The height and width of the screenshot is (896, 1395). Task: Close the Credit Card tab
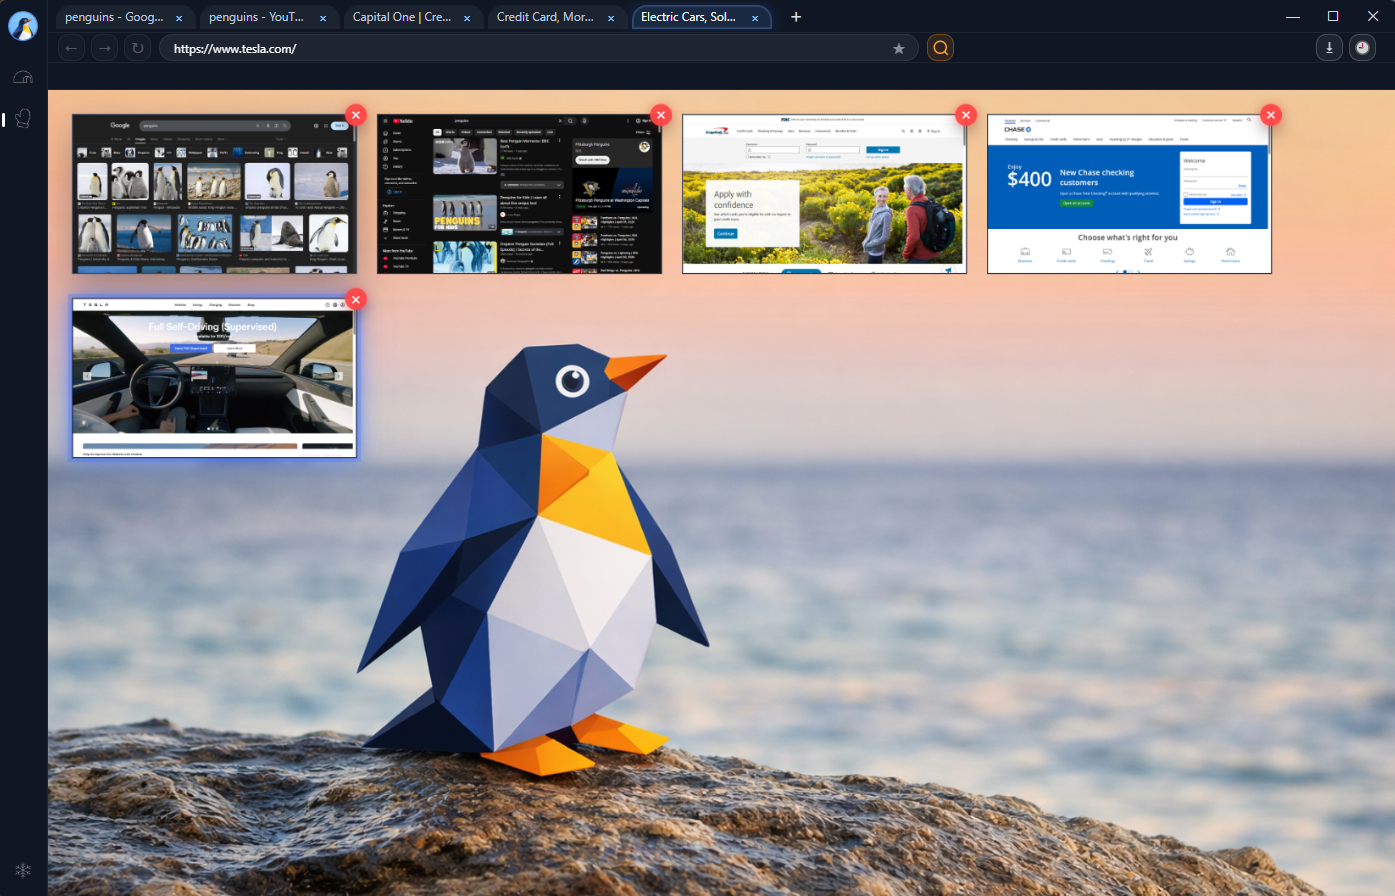(x=610, y=17)
